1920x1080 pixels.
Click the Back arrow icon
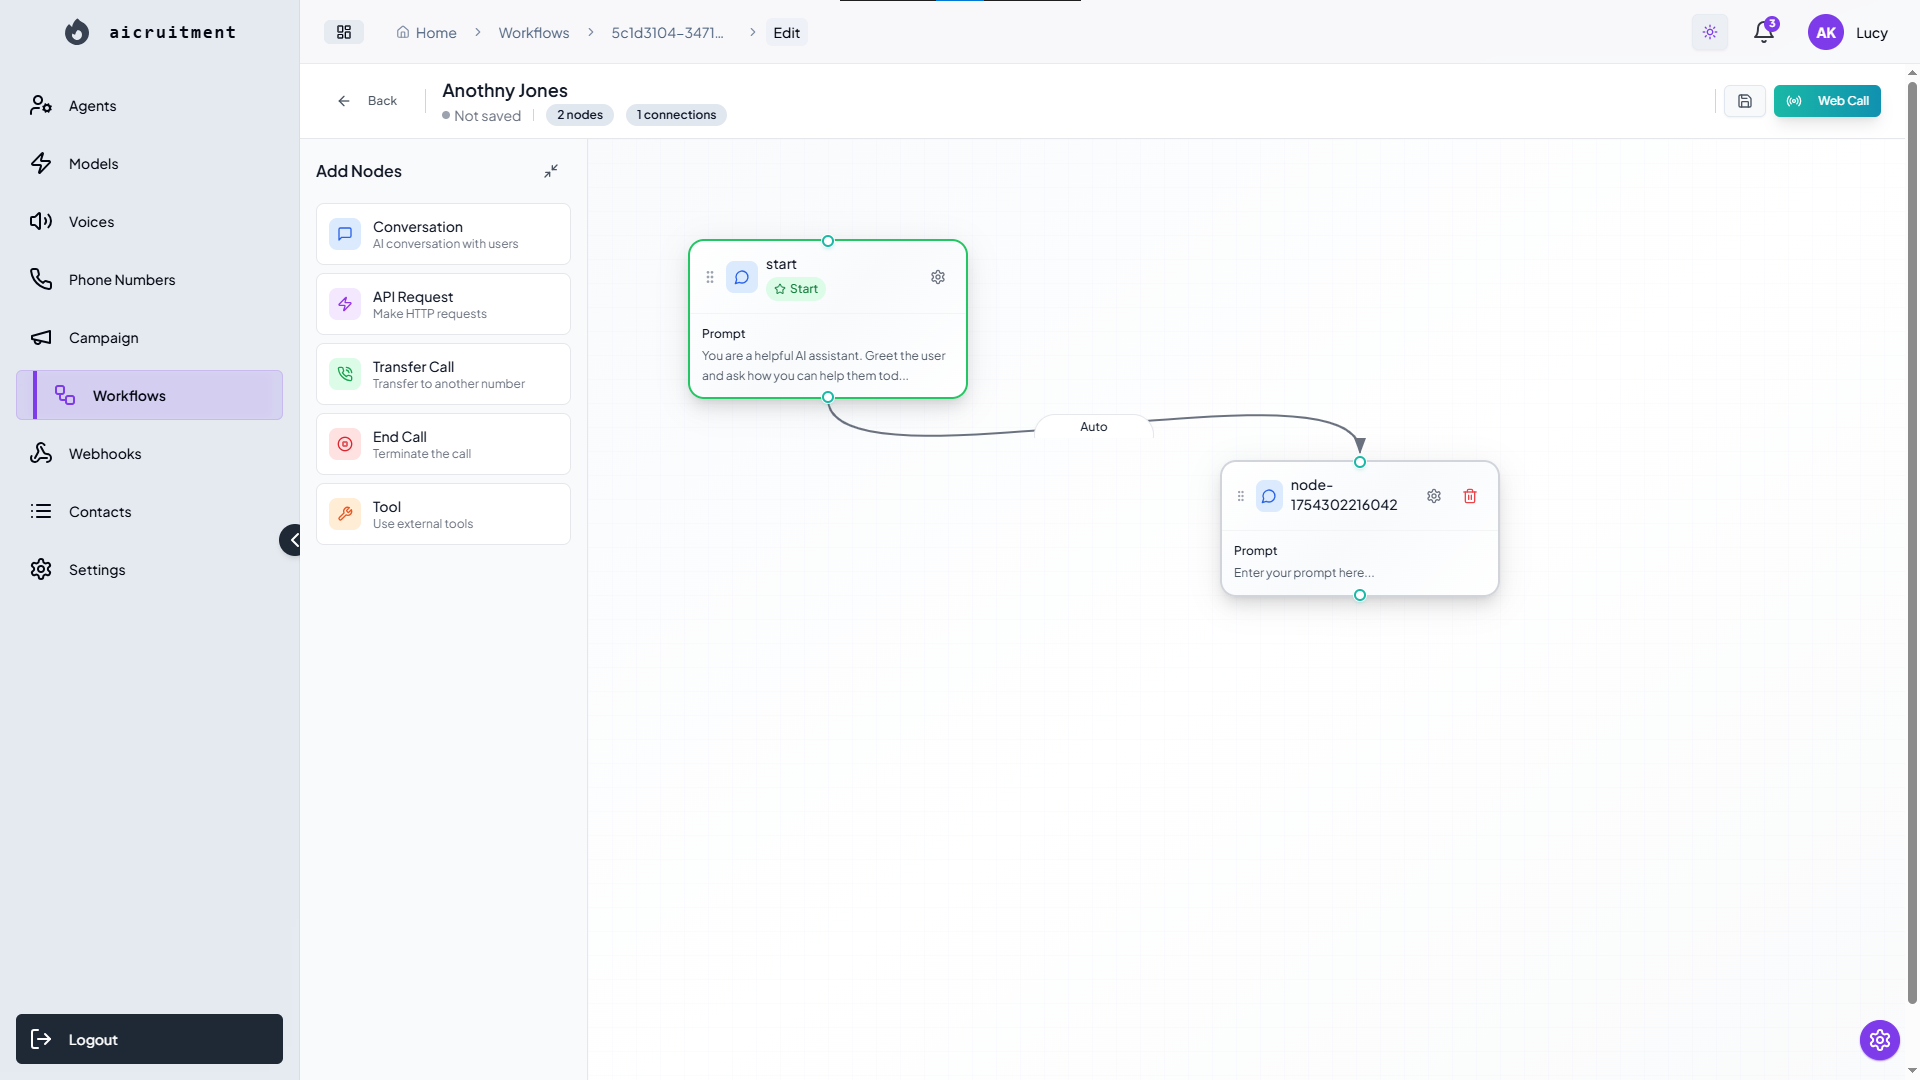[x=344, y=101]
